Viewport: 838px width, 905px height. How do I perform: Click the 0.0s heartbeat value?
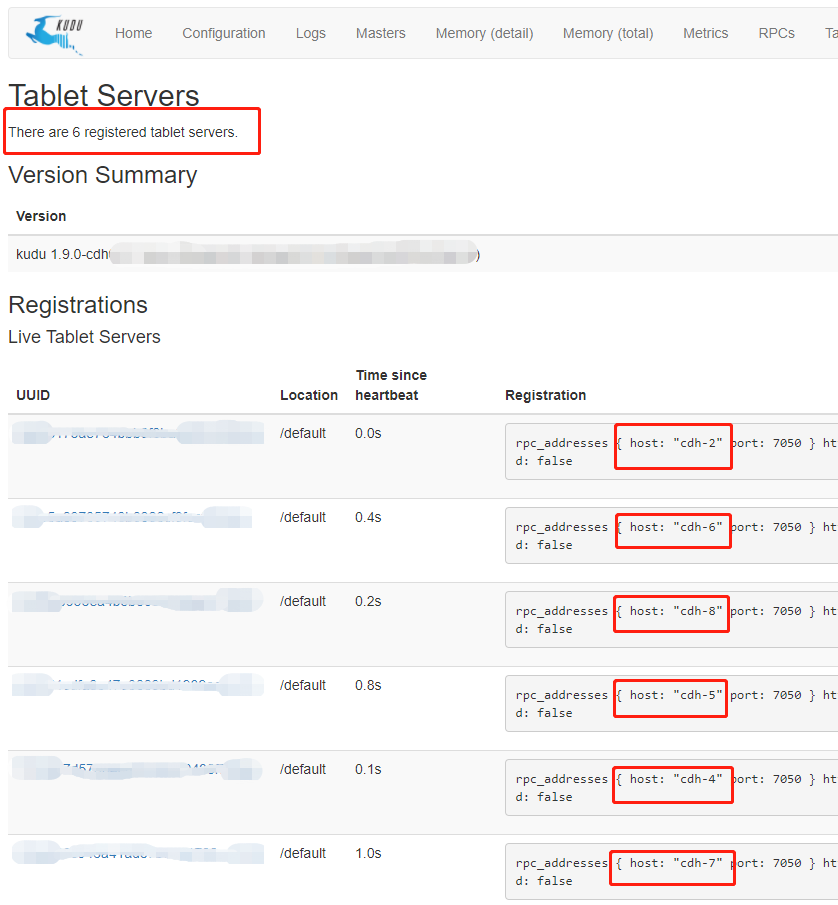pos(368,433)
